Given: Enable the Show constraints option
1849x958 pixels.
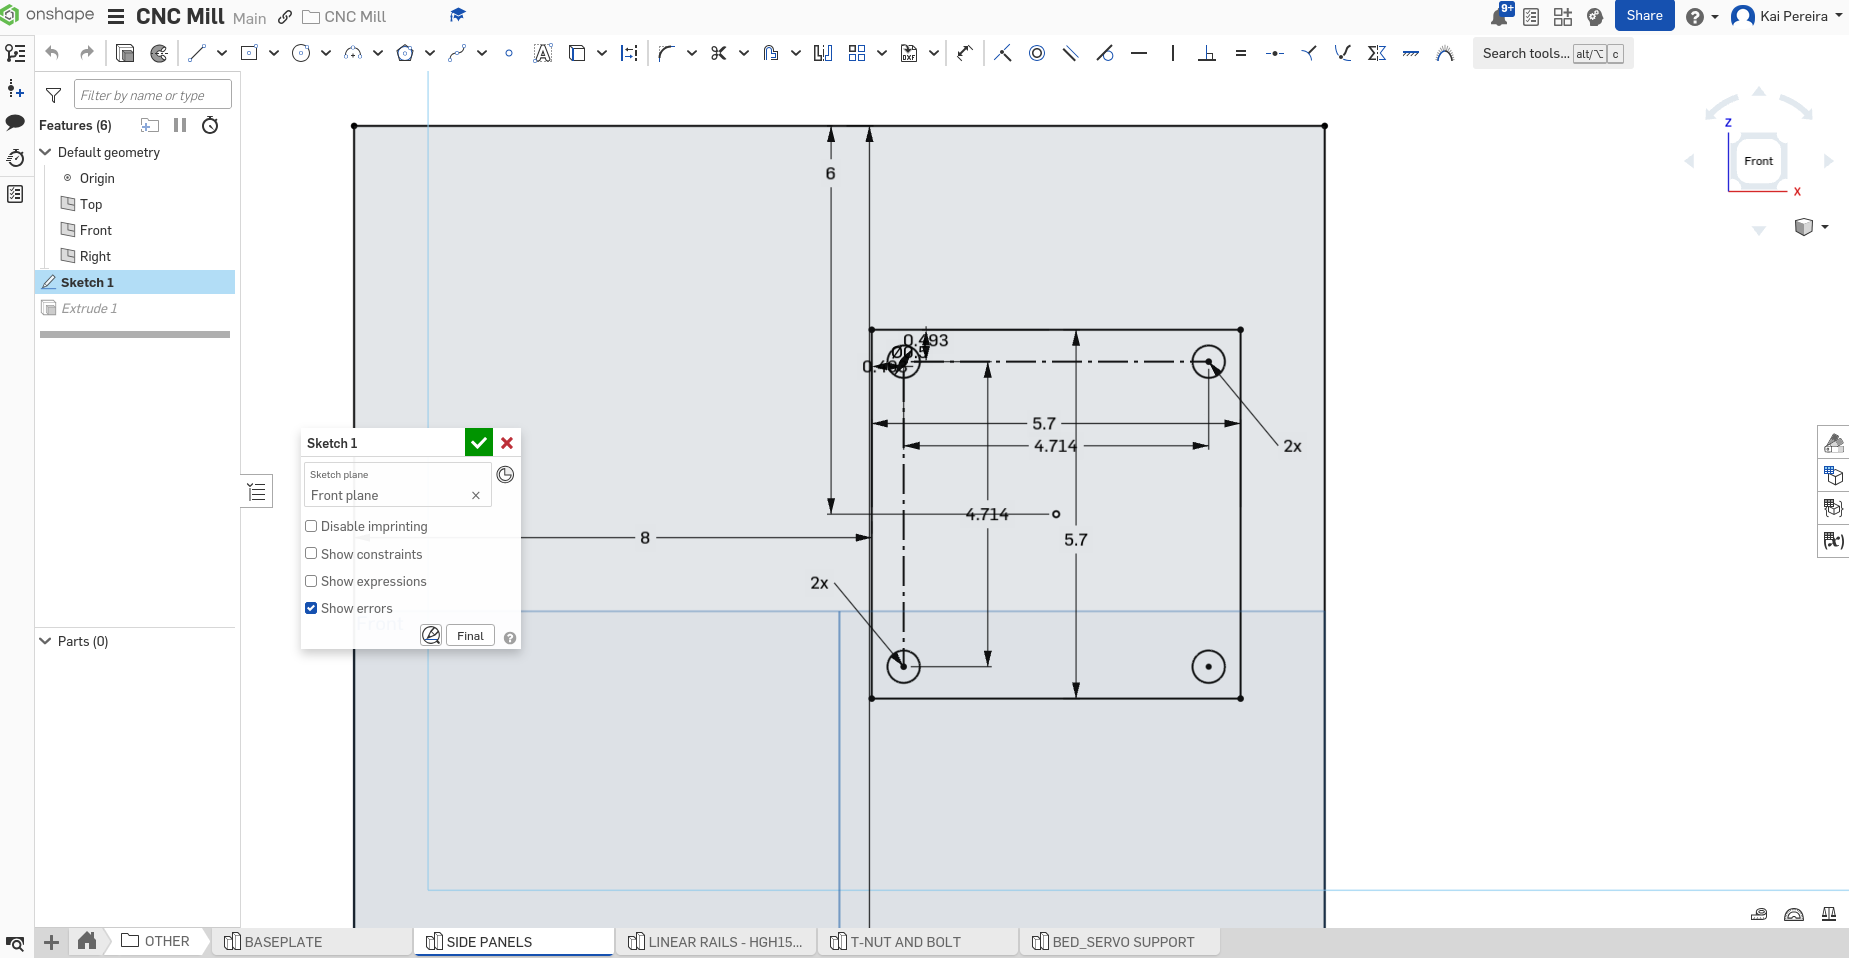Looking at the screenshot, I should click(x=311, y=554).
